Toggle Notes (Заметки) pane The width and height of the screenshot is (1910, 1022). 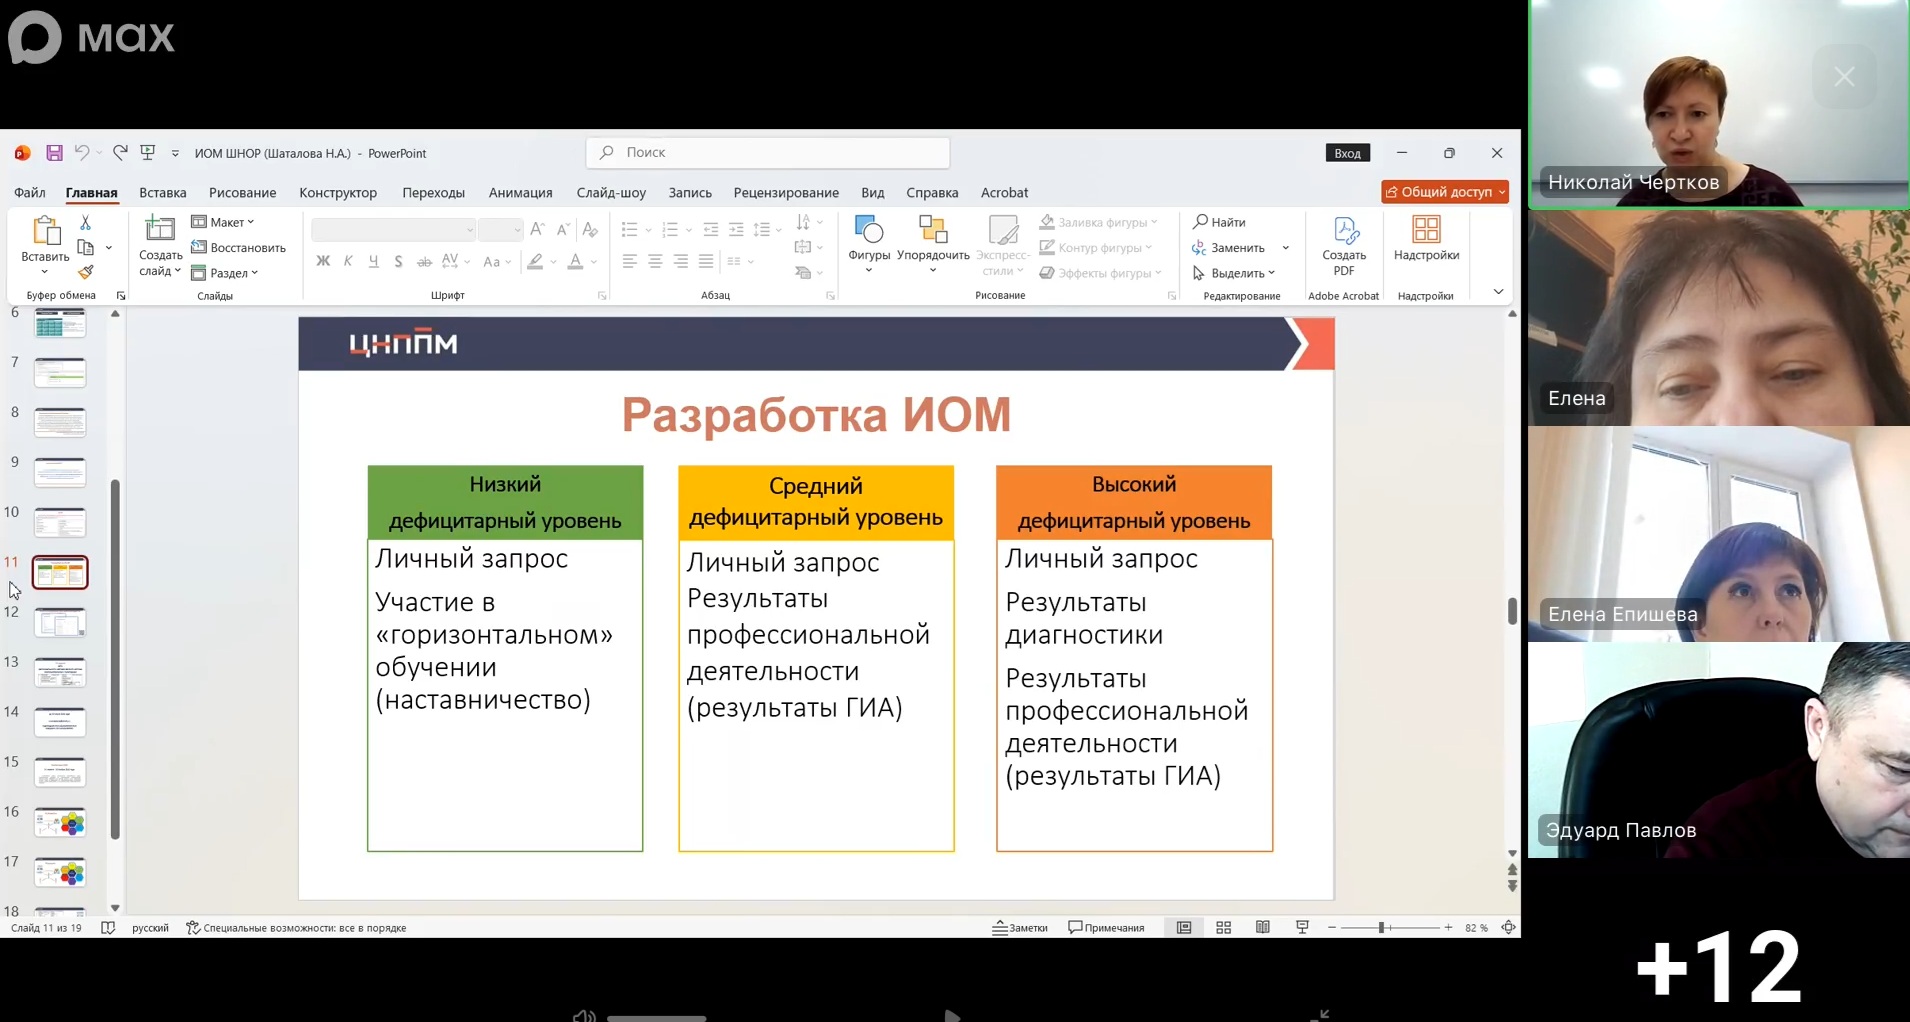pyautogui.click(x=1020, y=928)
